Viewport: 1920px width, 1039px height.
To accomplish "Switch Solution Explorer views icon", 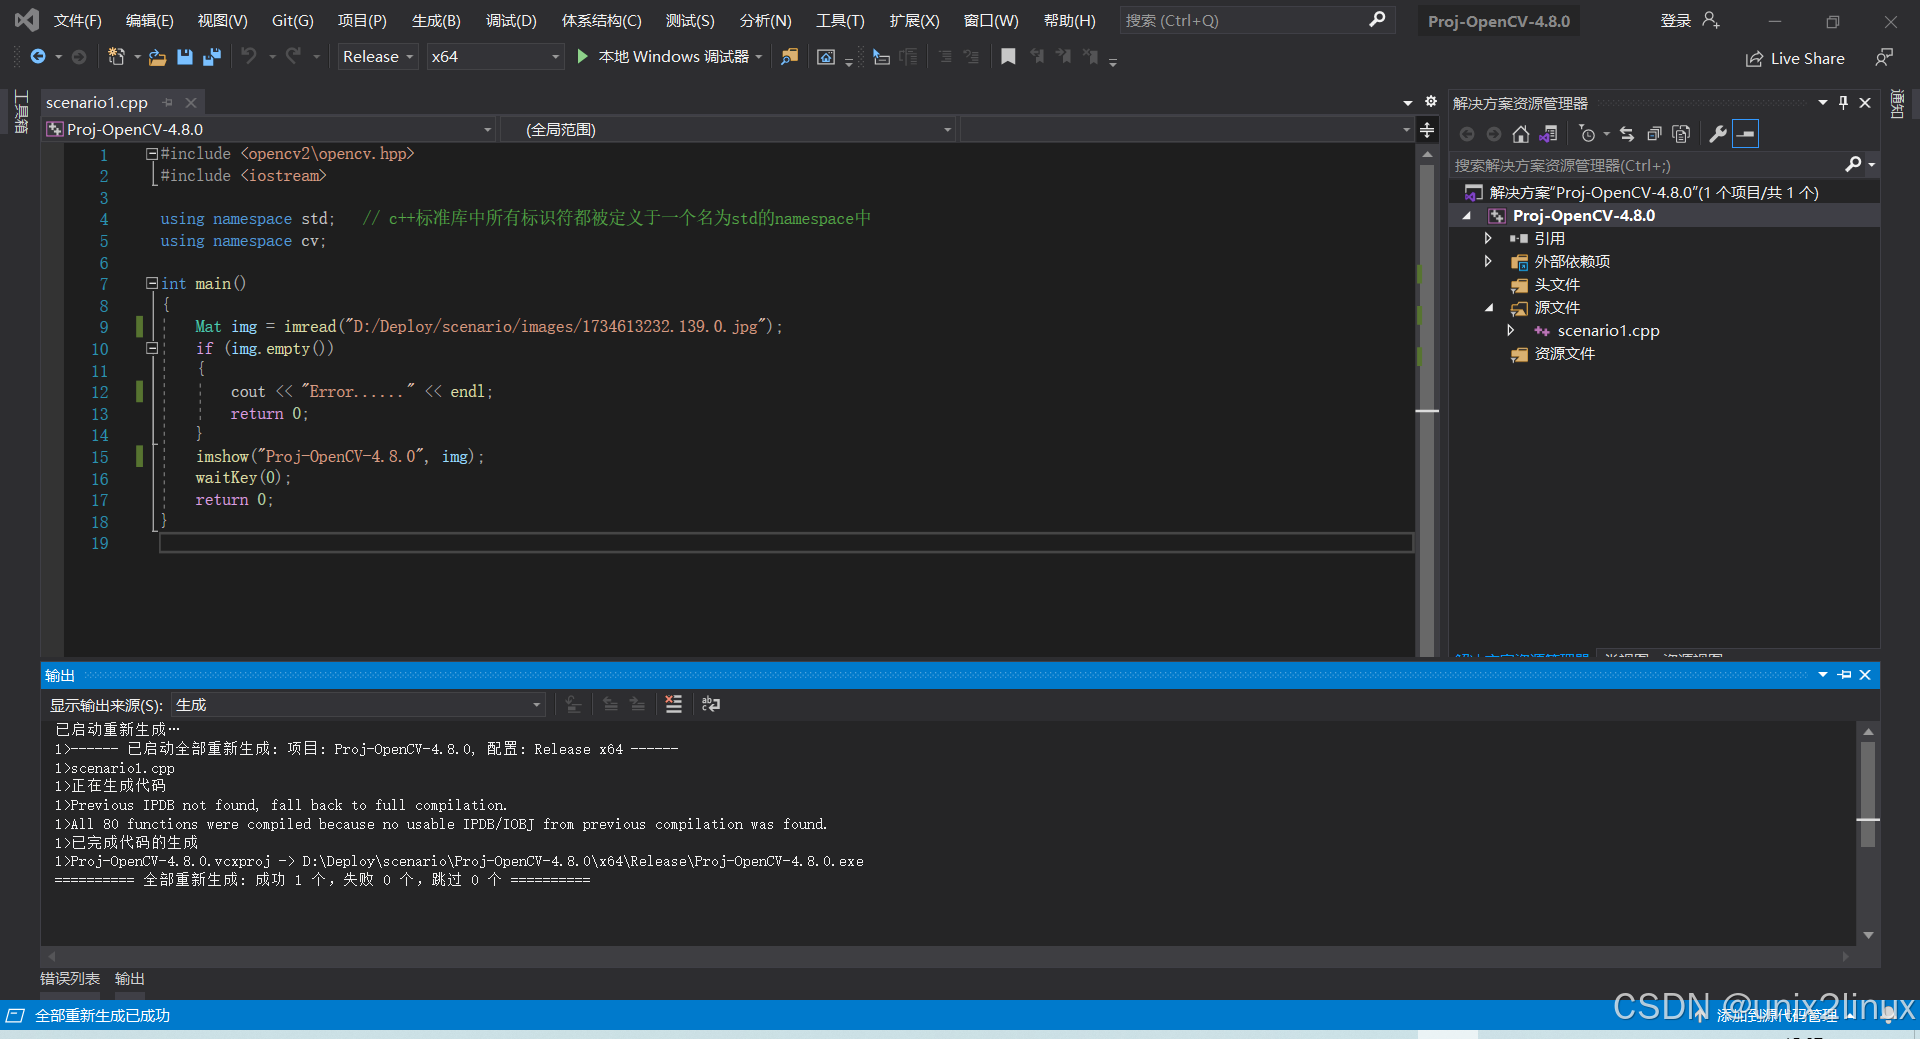I will click(x=1549, y=134).
